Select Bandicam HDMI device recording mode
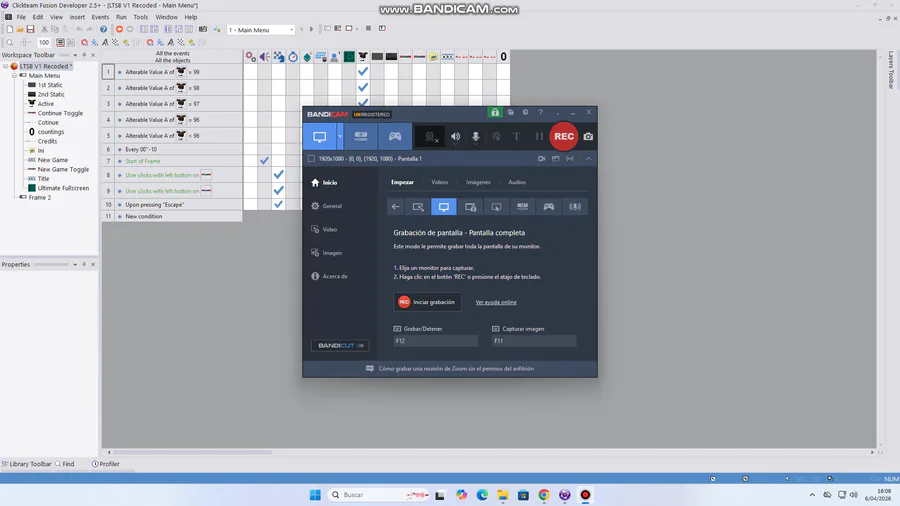The image size is (900, 506). [360, 137]
